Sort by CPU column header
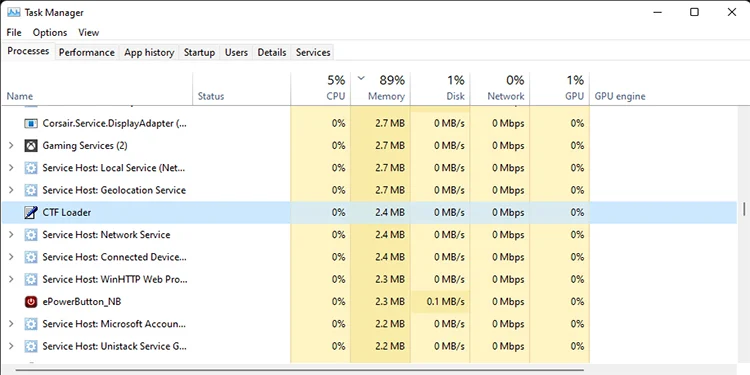Image resolution: width=750 pixels, height=375 pixels. pyautogui.click(x=320, y=89)
